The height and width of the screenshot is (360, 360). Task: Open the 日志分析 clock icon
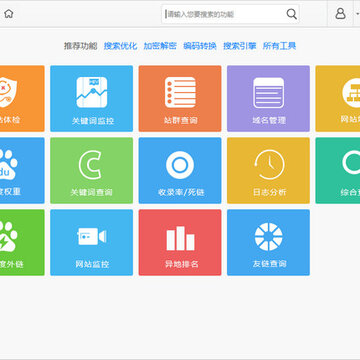point(269,165)
